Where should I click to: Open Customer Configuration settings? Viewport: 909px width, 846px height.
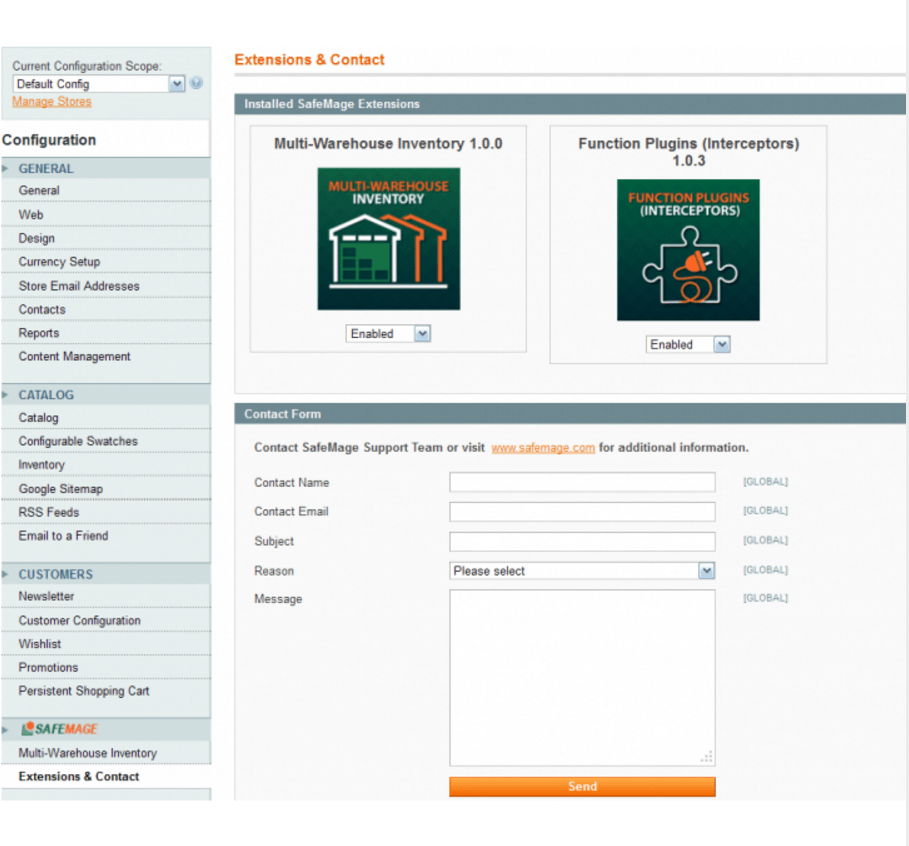coord(106,620)
